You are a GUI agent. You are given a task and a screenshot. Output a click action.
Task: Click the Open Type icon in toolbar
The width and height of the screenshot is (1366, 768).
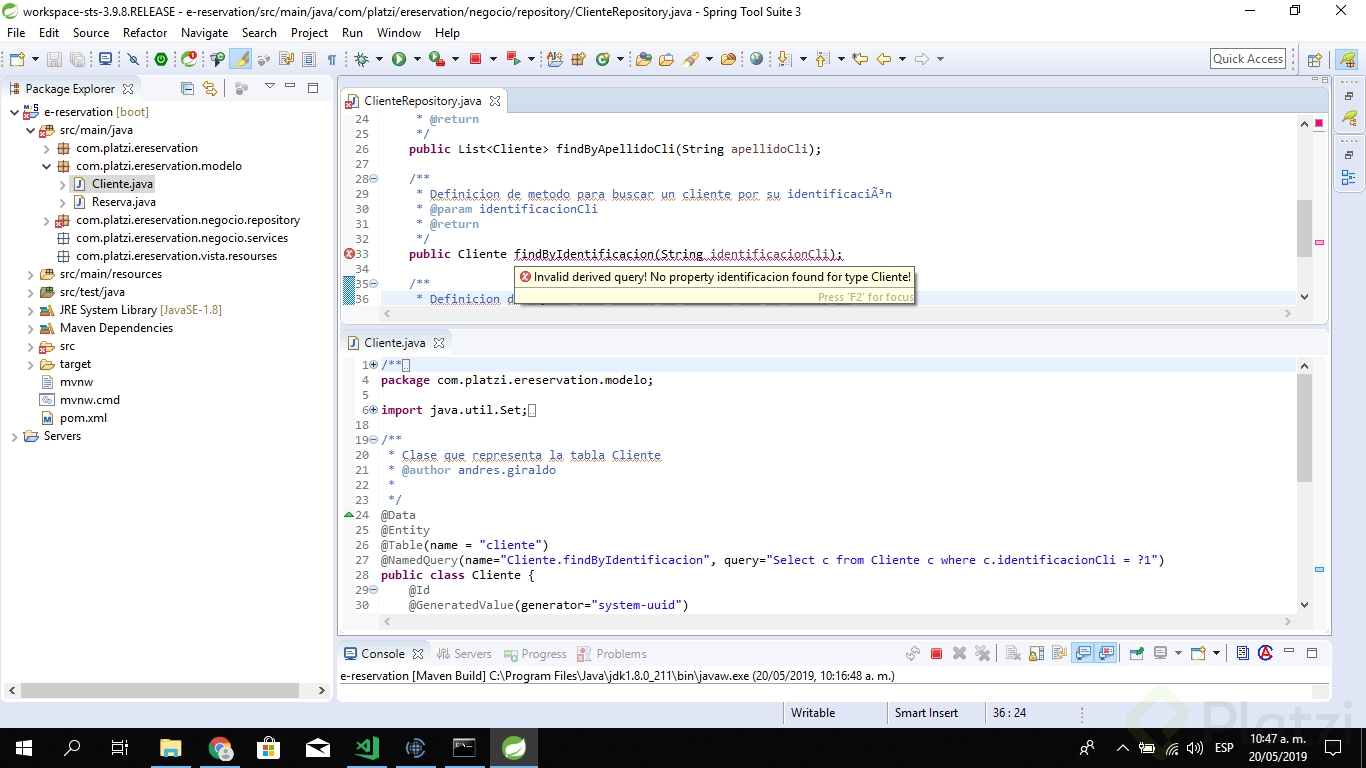[x=642, y=59]
